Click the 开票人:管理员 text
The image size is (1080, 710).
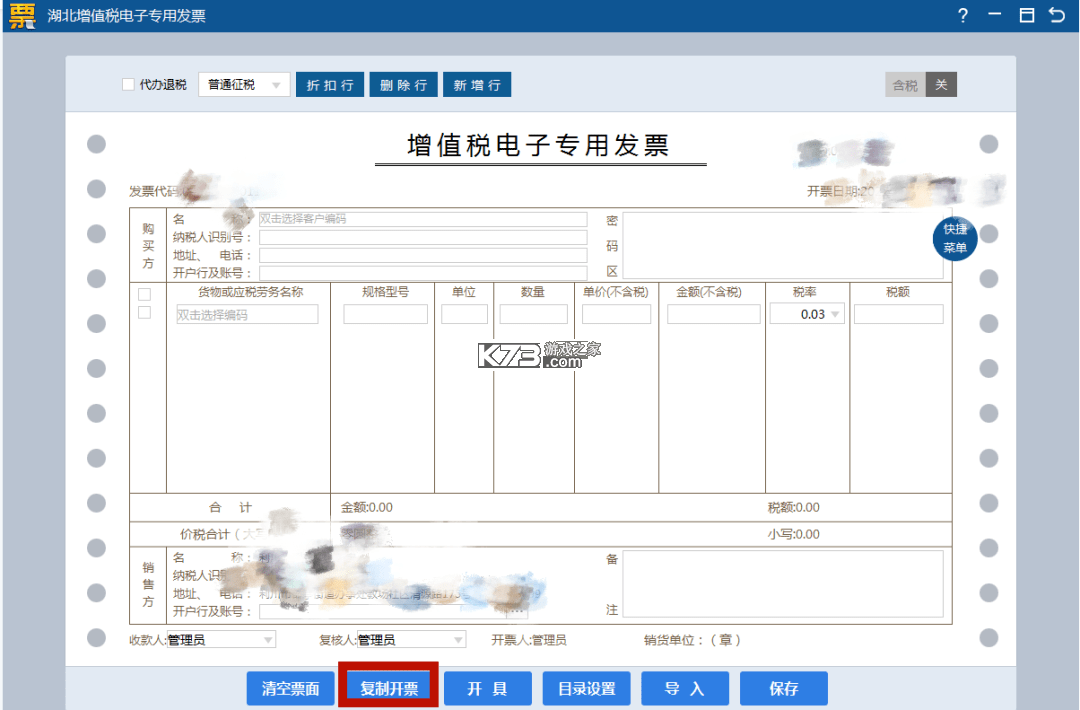528,640
